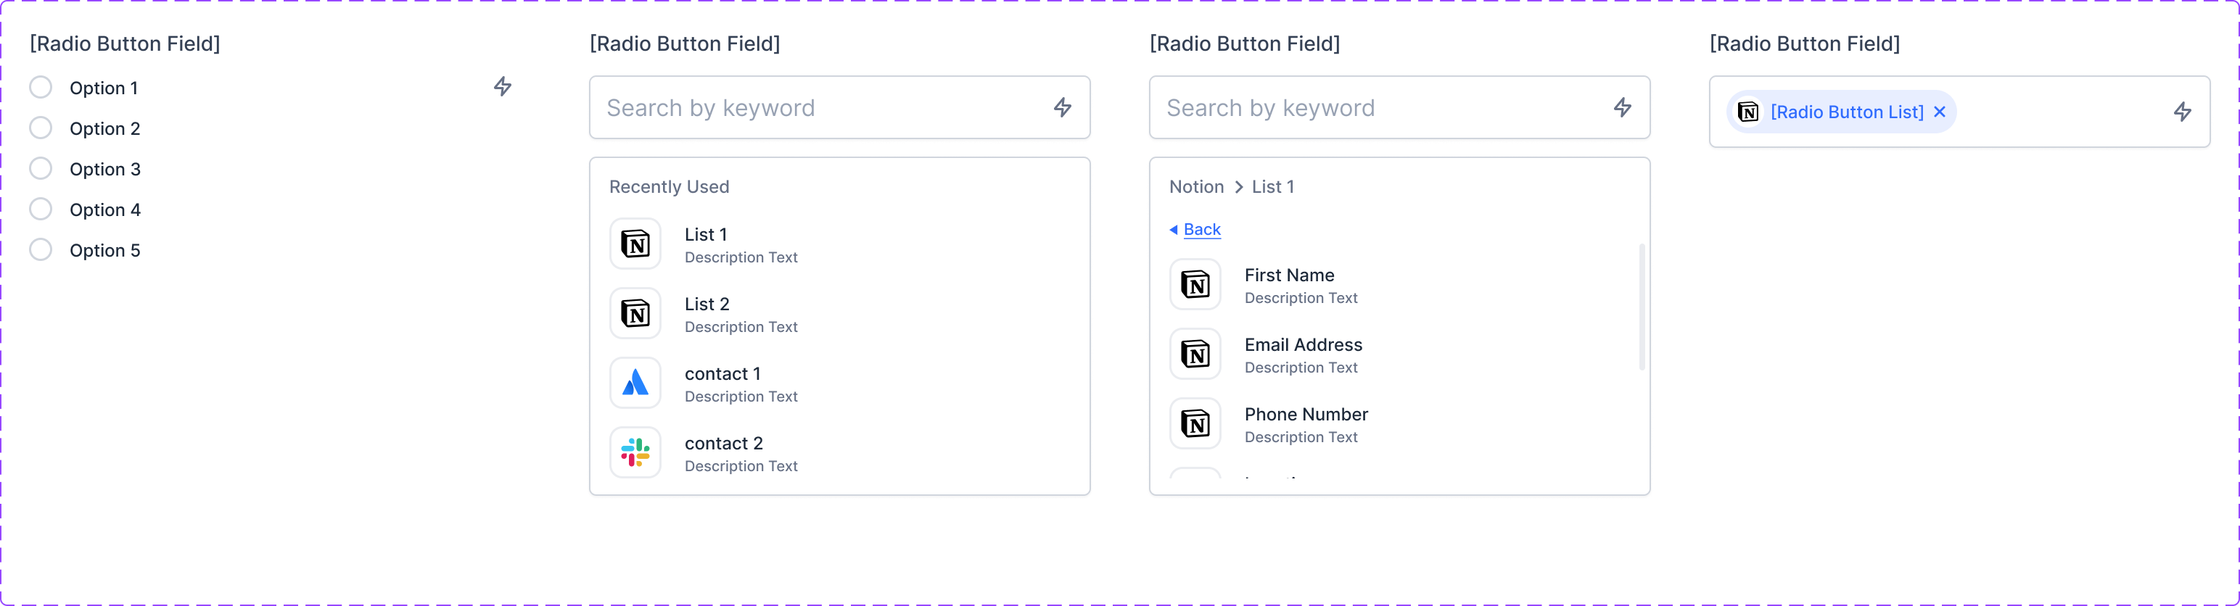Click the Notion icon for List 2
2240x606 pixels.
(x=636, y=313)
